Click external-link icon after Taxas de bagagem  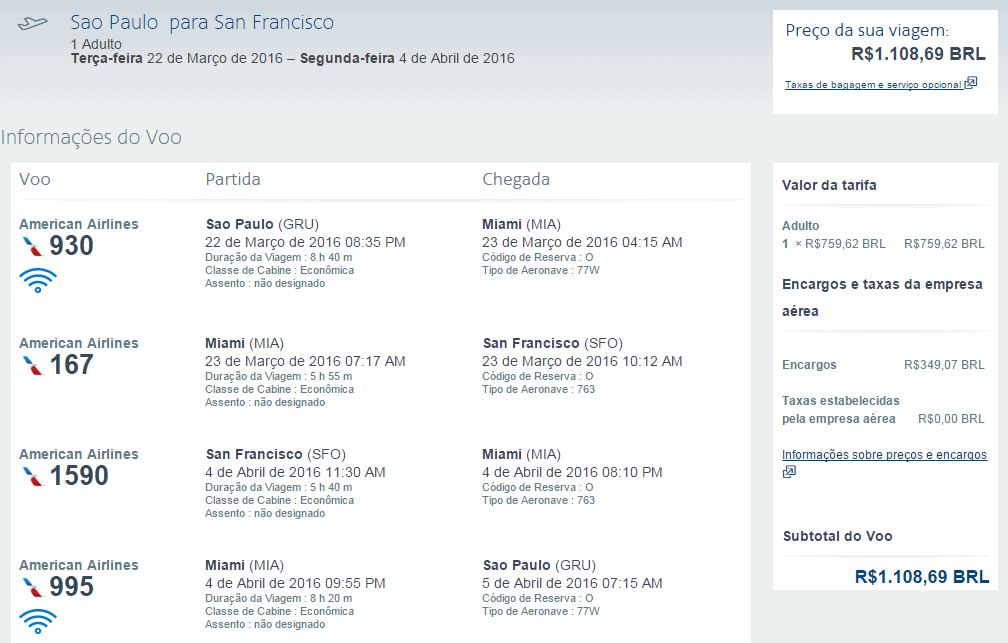[x=971, y=82]
